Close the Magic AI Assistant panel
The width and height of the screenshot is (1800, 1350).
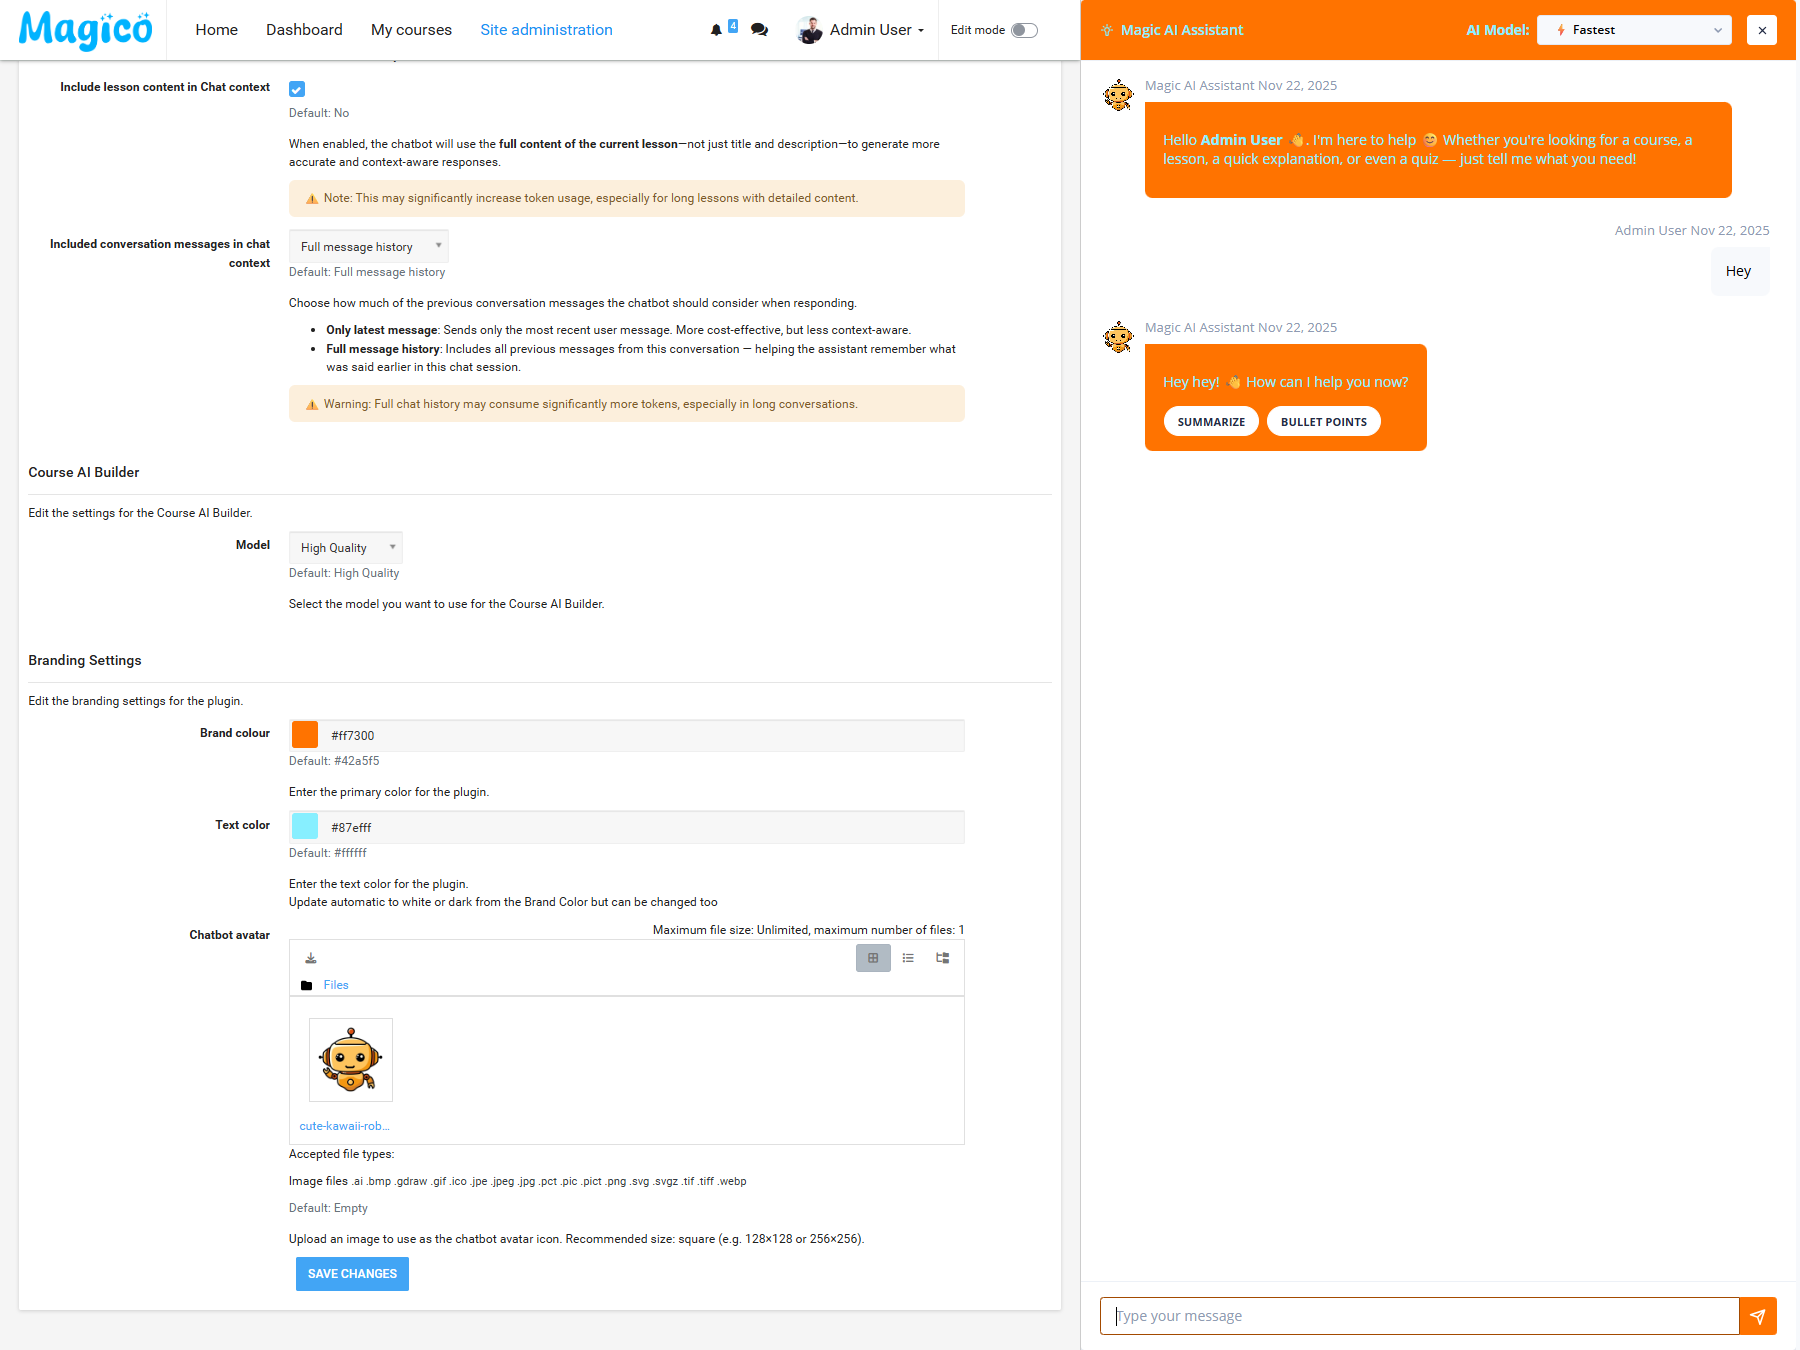(1762, 30)
